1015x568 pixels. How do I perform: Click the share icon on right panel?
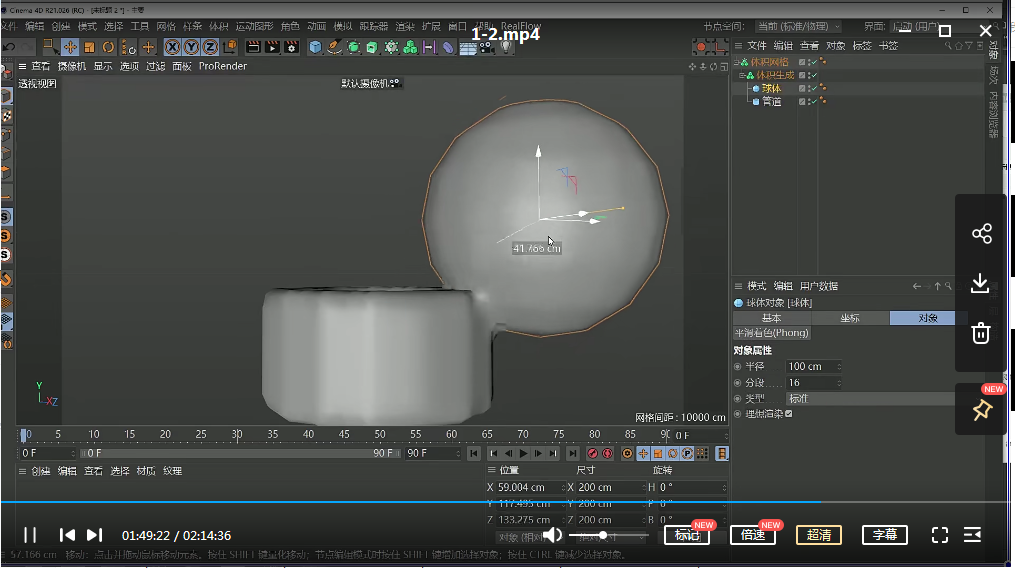(x=981, y=234)
